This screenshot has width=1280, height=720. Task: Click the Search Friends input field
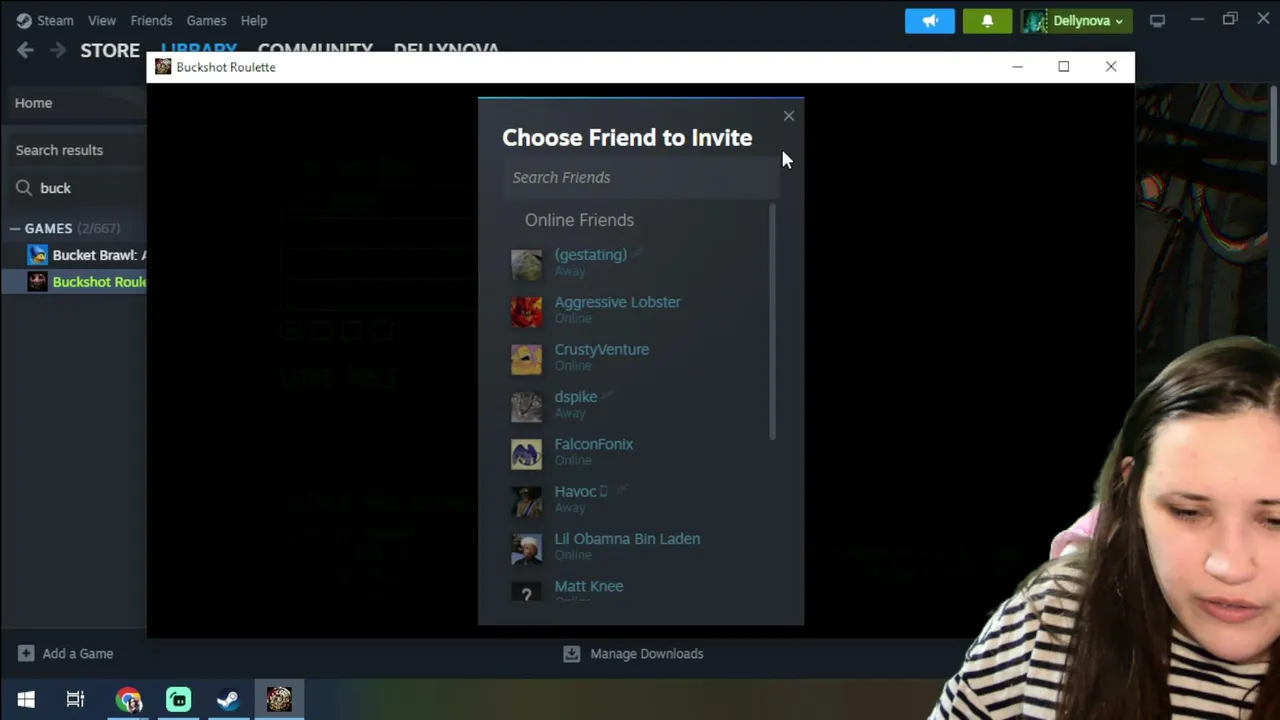tap(641, 177)
